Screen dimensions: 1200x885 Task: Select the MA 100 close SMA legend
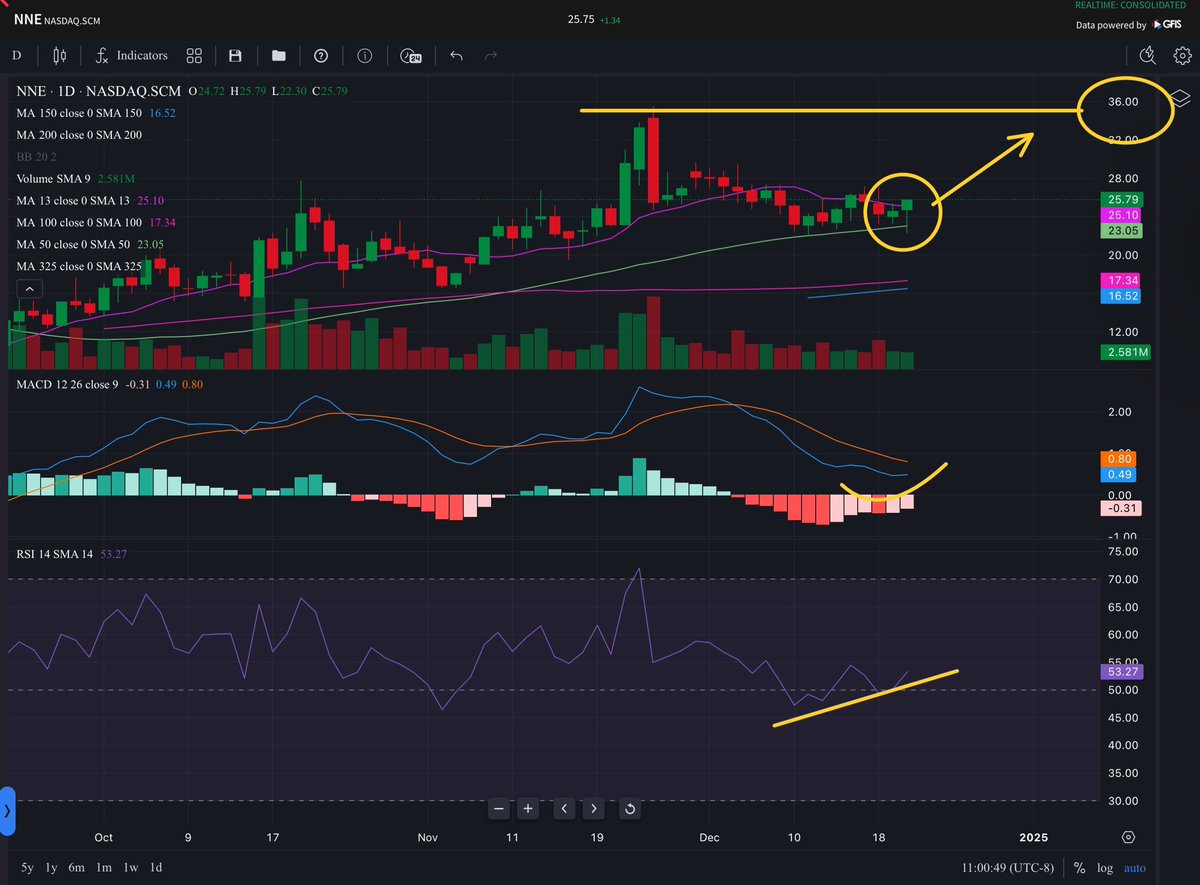(96, 223)
